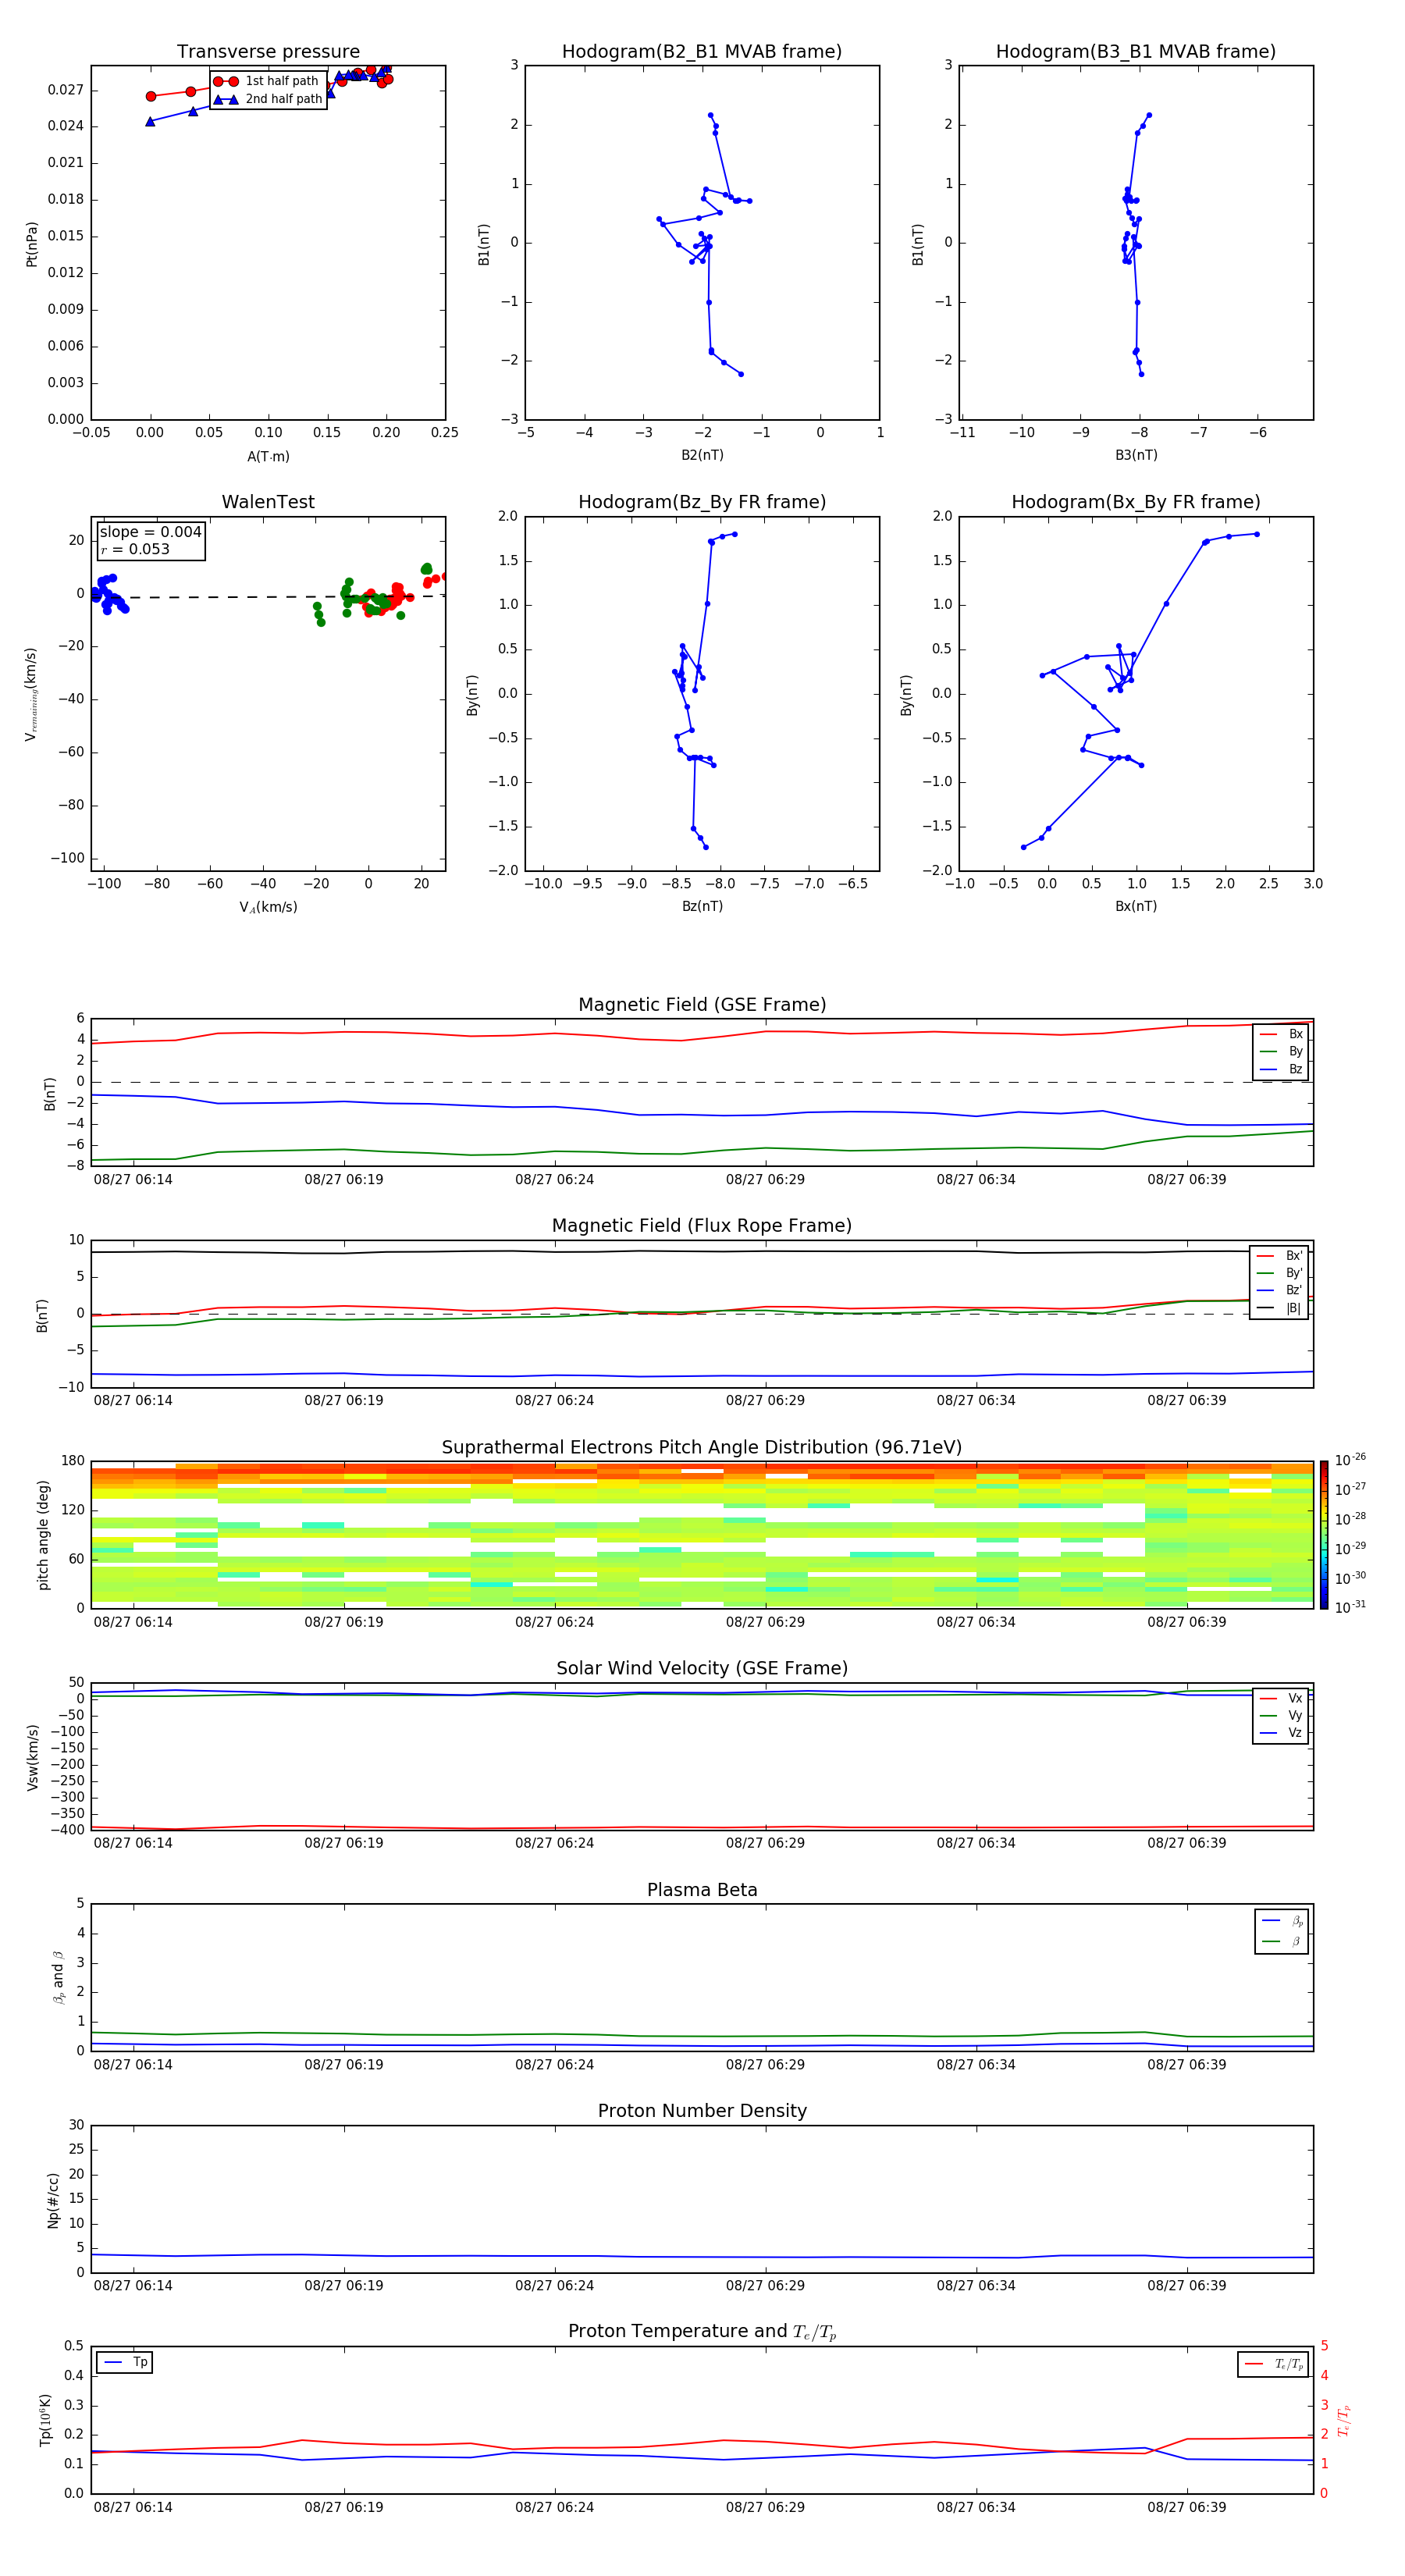Click 'Hodogram(Bz_By FR frame)' title
The height and width of the screenshot is (2576, 1405).
(x=702, y=502)
